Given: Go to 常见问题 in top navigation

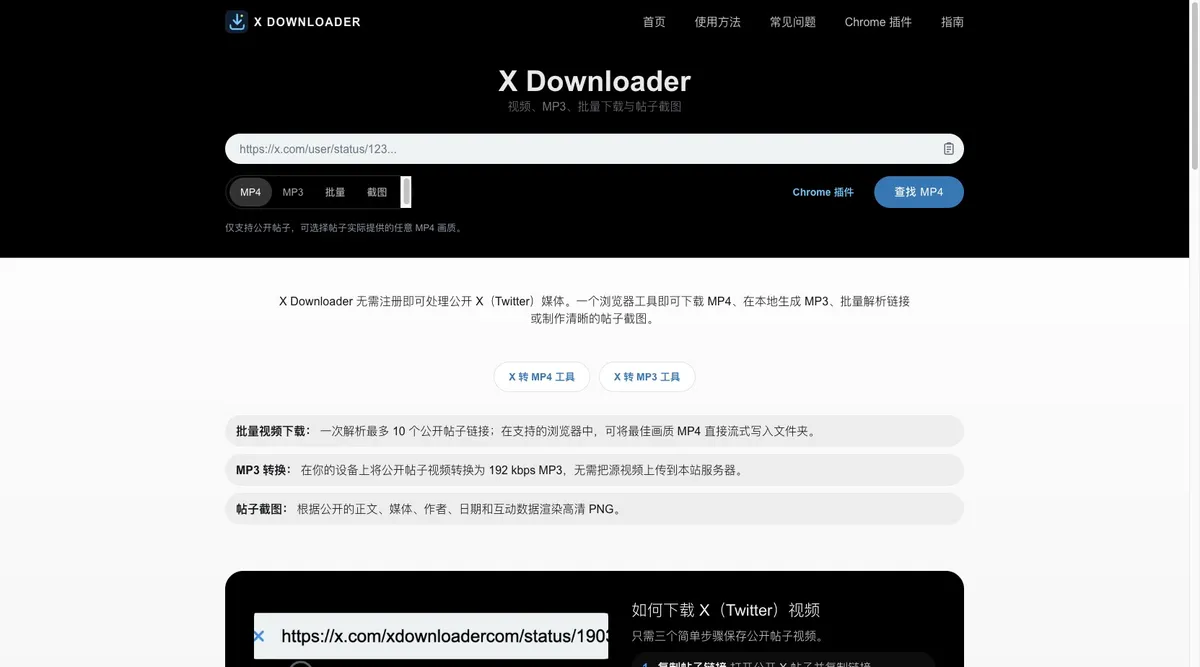Looking at the screenshot, I should tap(793, 22).
